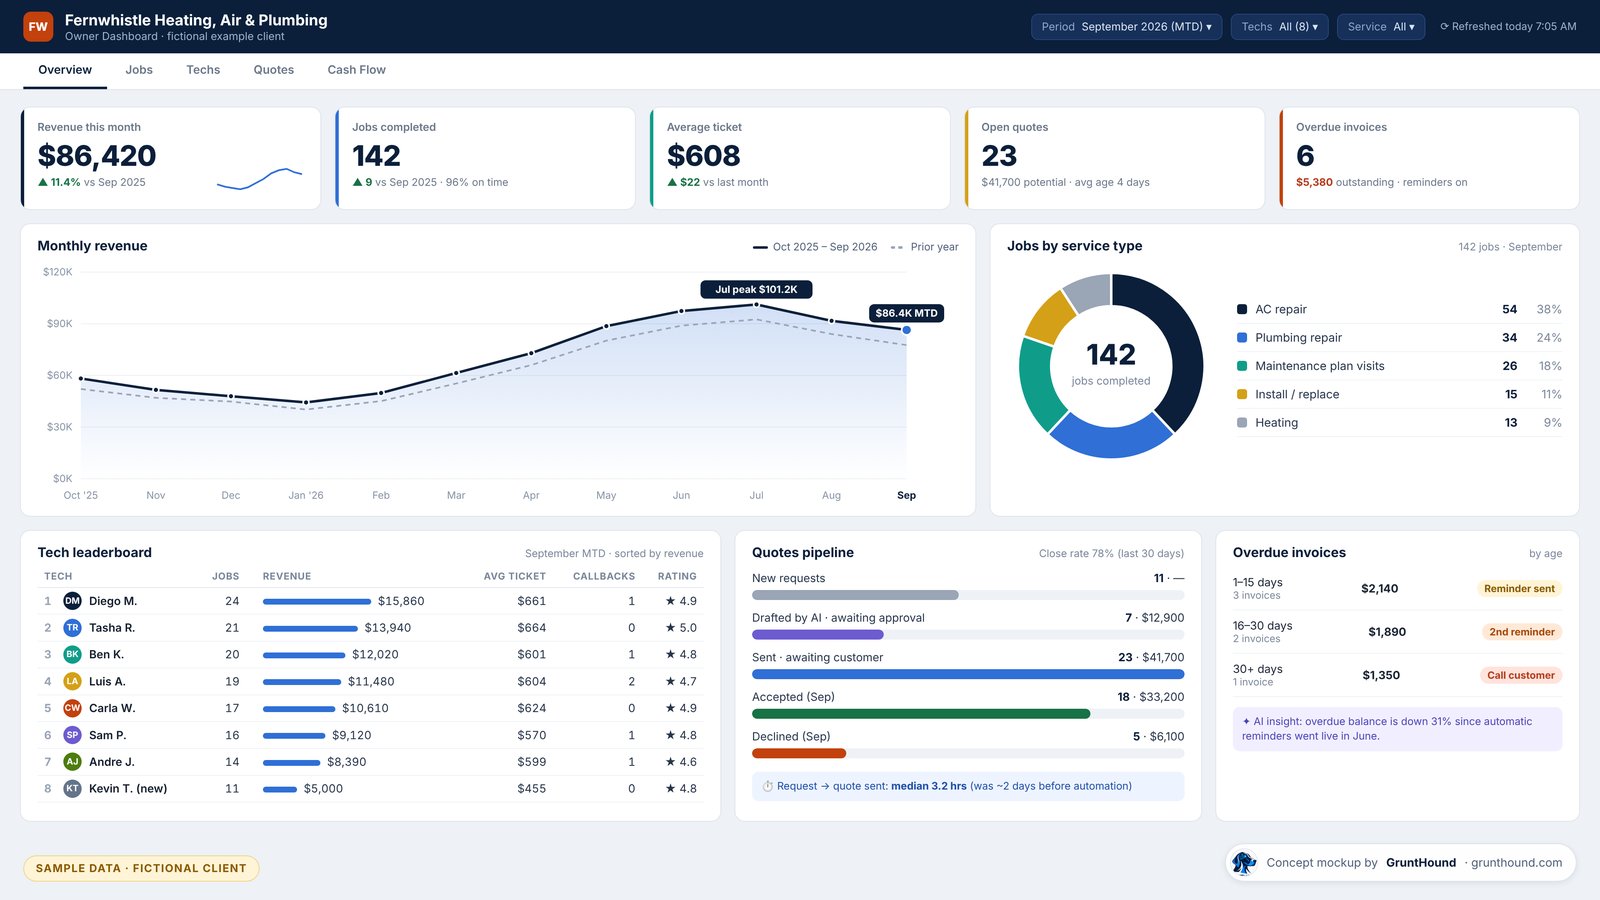Click Andre J. avatar badge AJ

[72, 762]
